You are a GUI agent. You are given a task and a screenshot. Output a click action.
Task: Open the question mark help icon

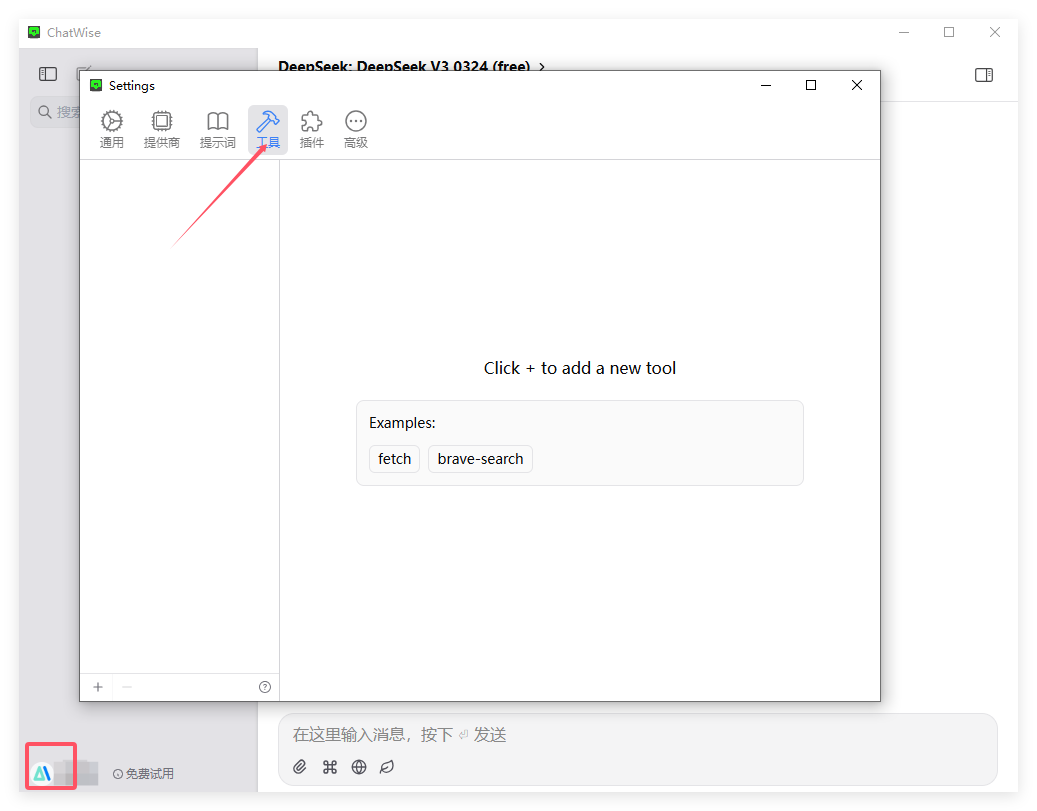pos(265,687)
